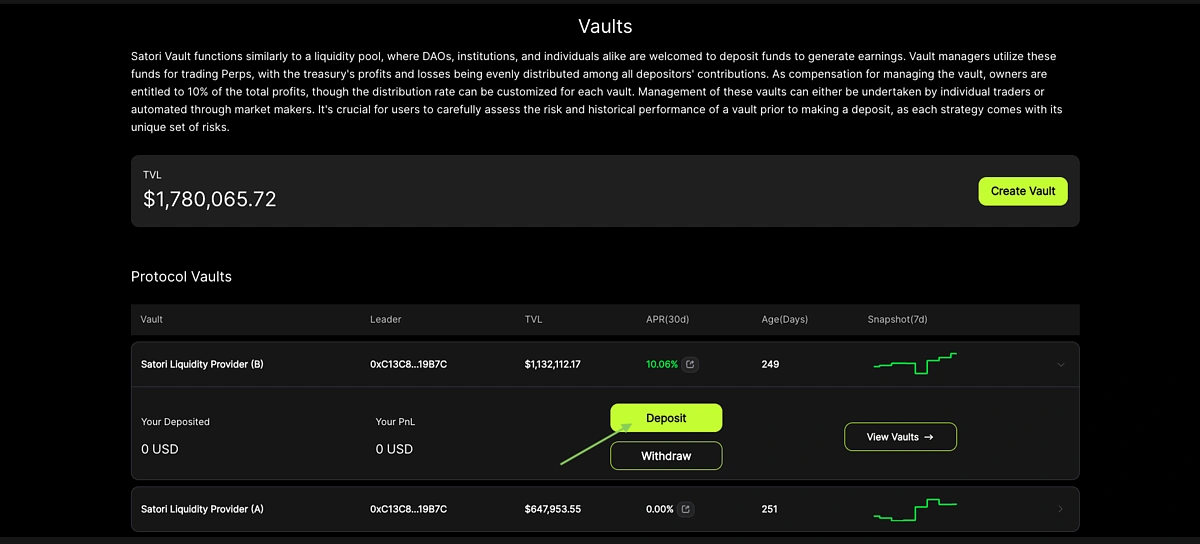This screenshot has height=544, width=1200.
Task: View 7d snapshot chart for Provider (B)
Action: (x=915, y=364)
